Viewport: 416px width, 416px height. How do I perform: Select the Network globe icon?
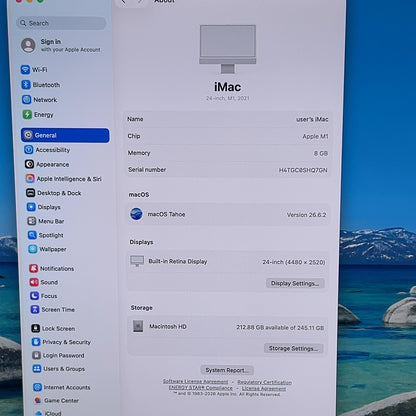pos(27,99)
